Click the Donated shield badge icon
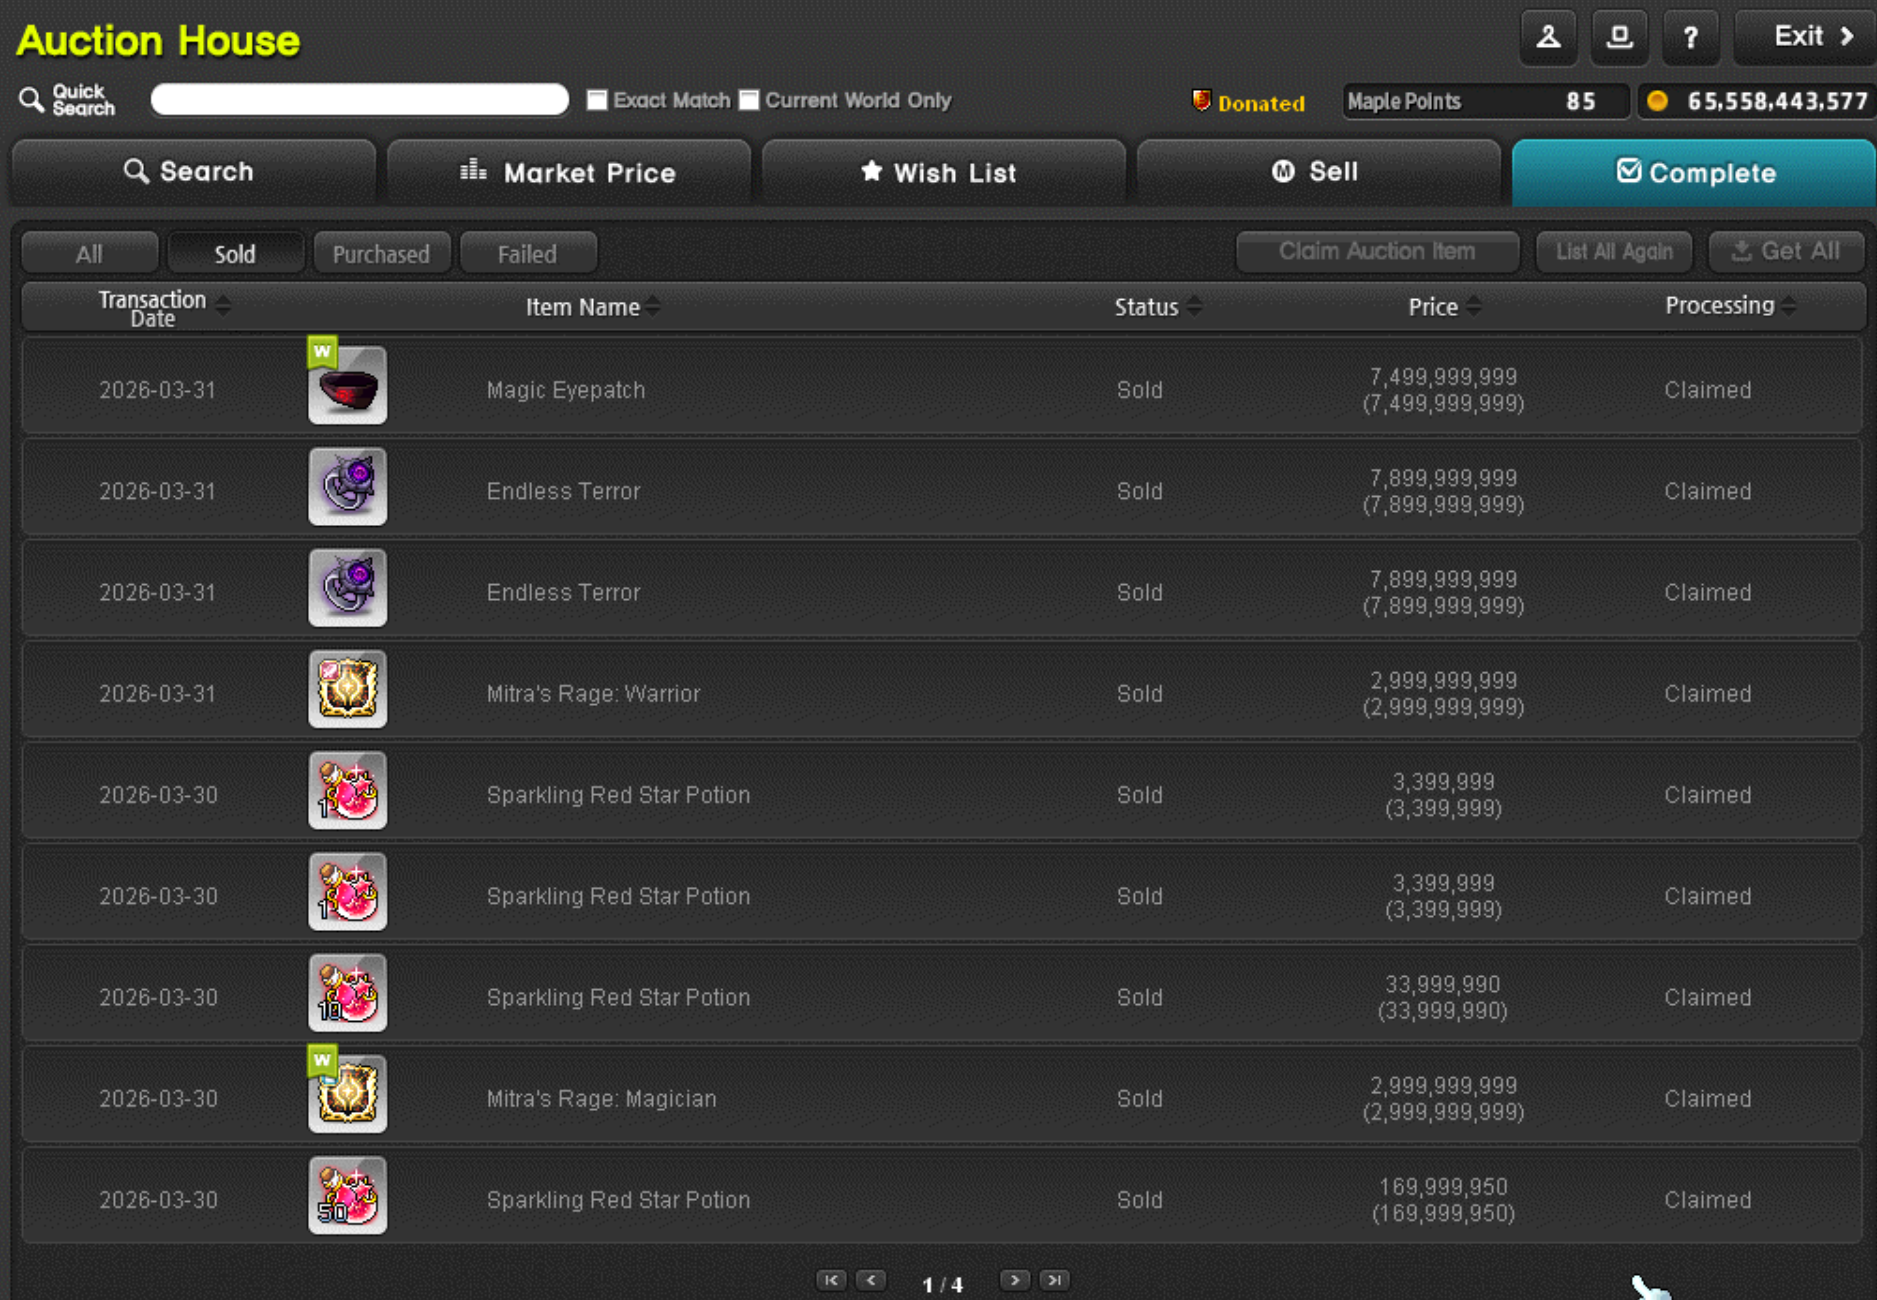Viewport: 1877px width, 1300px height. pos(1201,101)
